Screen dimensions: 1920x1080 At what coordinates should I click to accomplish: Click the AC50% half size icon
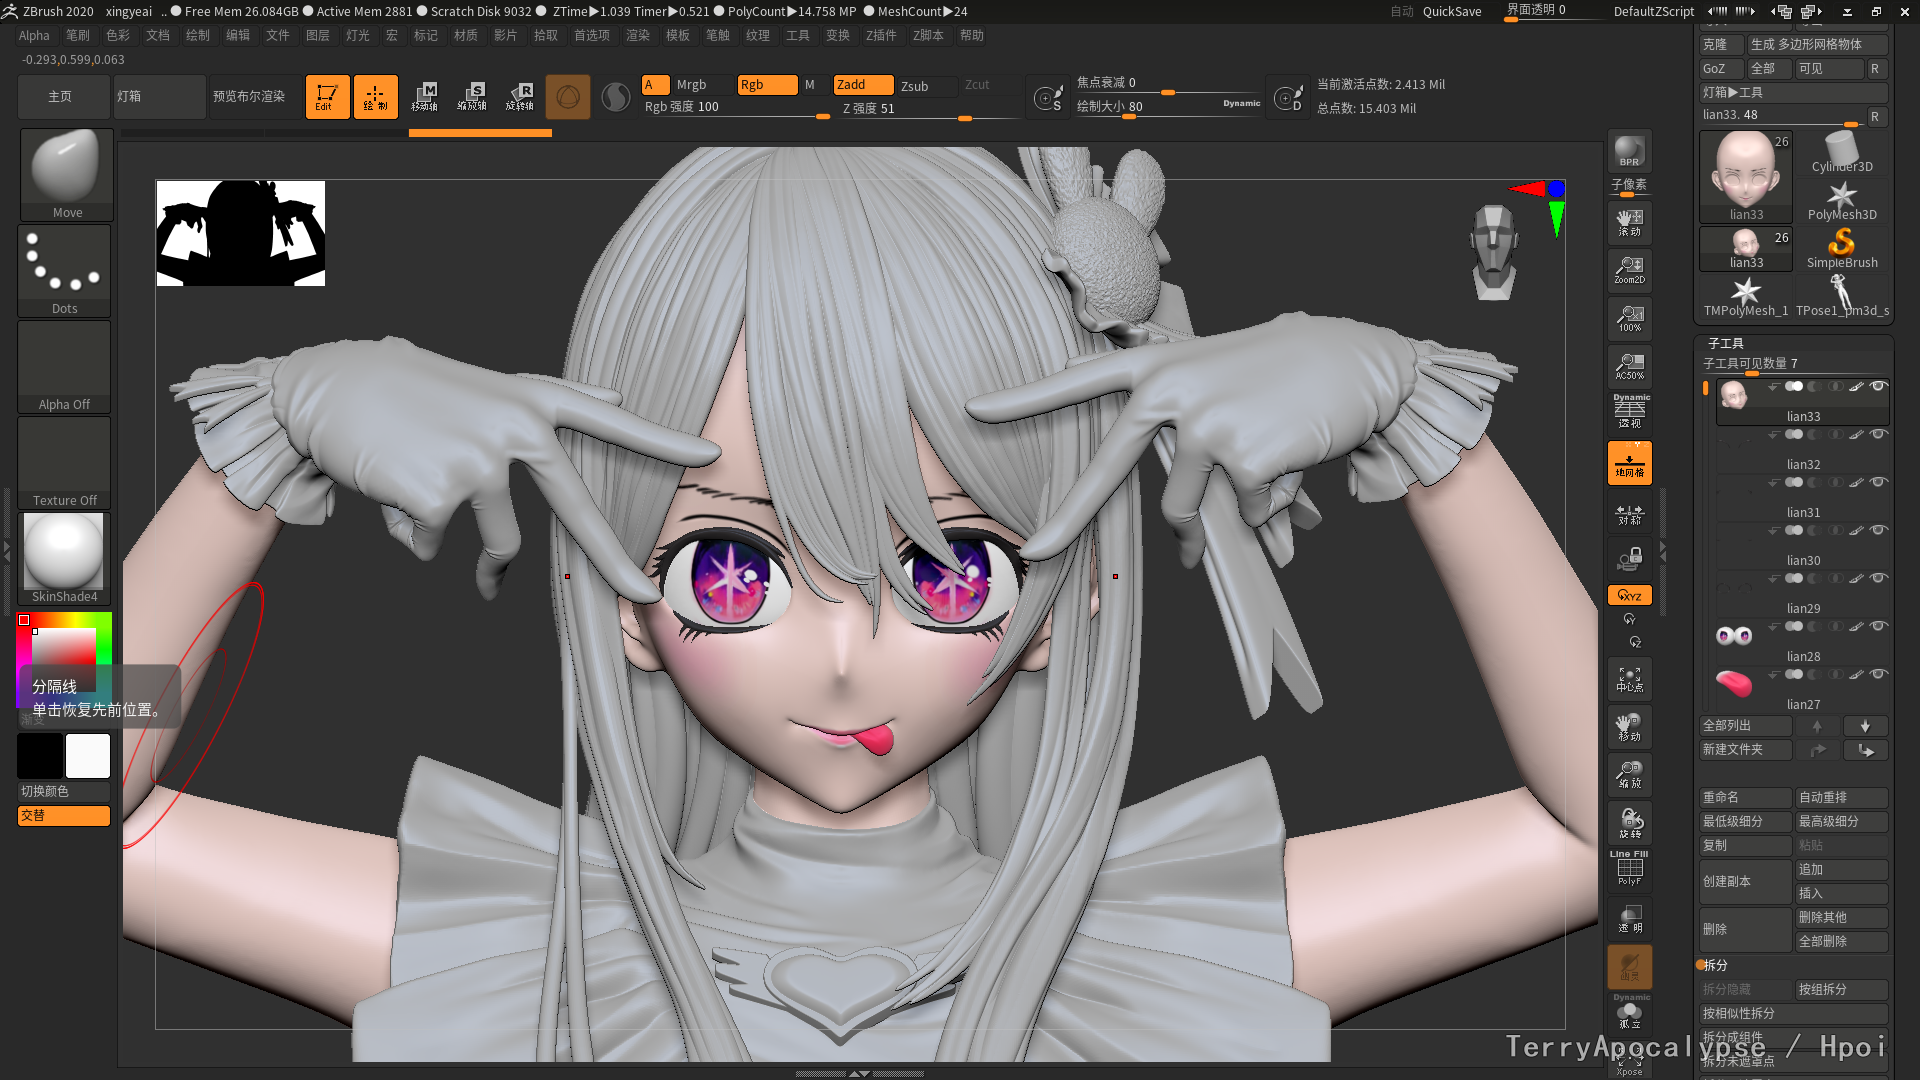1629,366
